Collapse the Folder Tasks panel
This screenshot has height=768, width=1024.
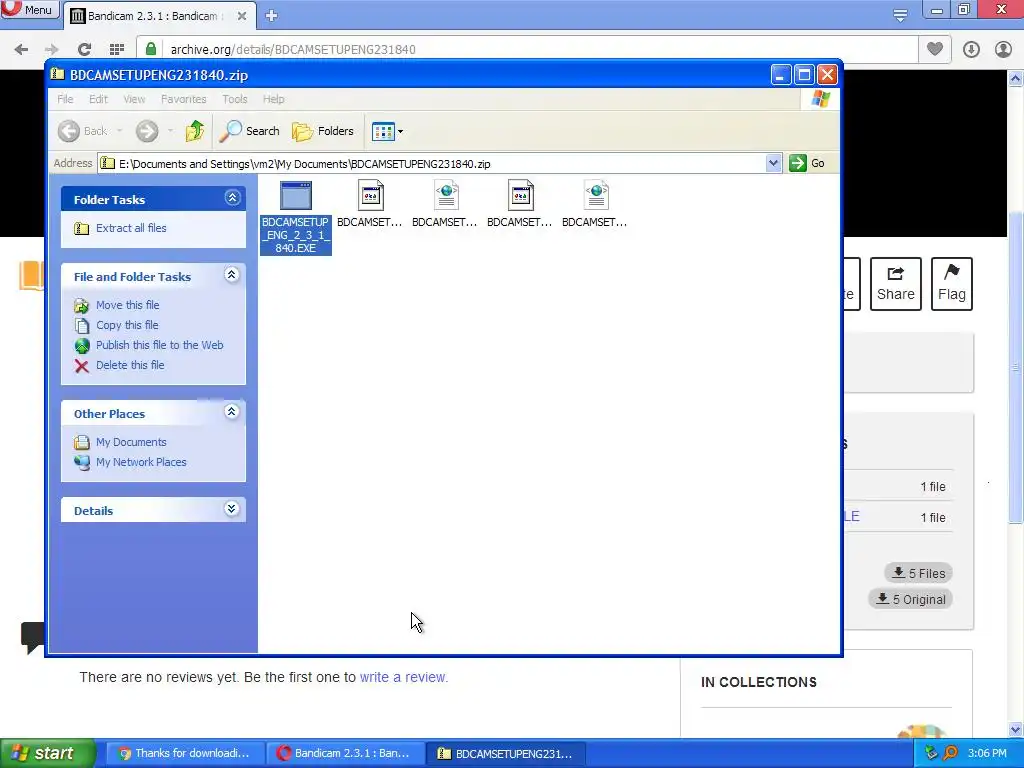click(x=232, y=198)
